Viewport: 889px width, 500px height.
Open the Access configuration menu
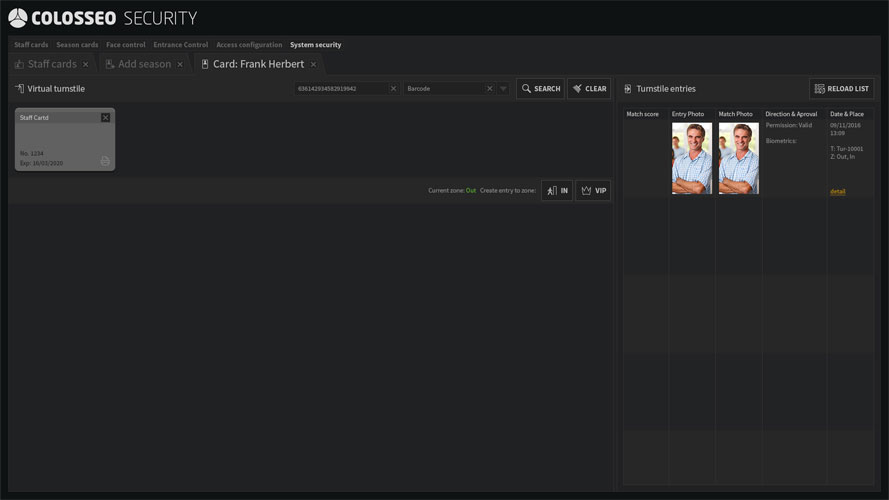click(x=249, y=45)
